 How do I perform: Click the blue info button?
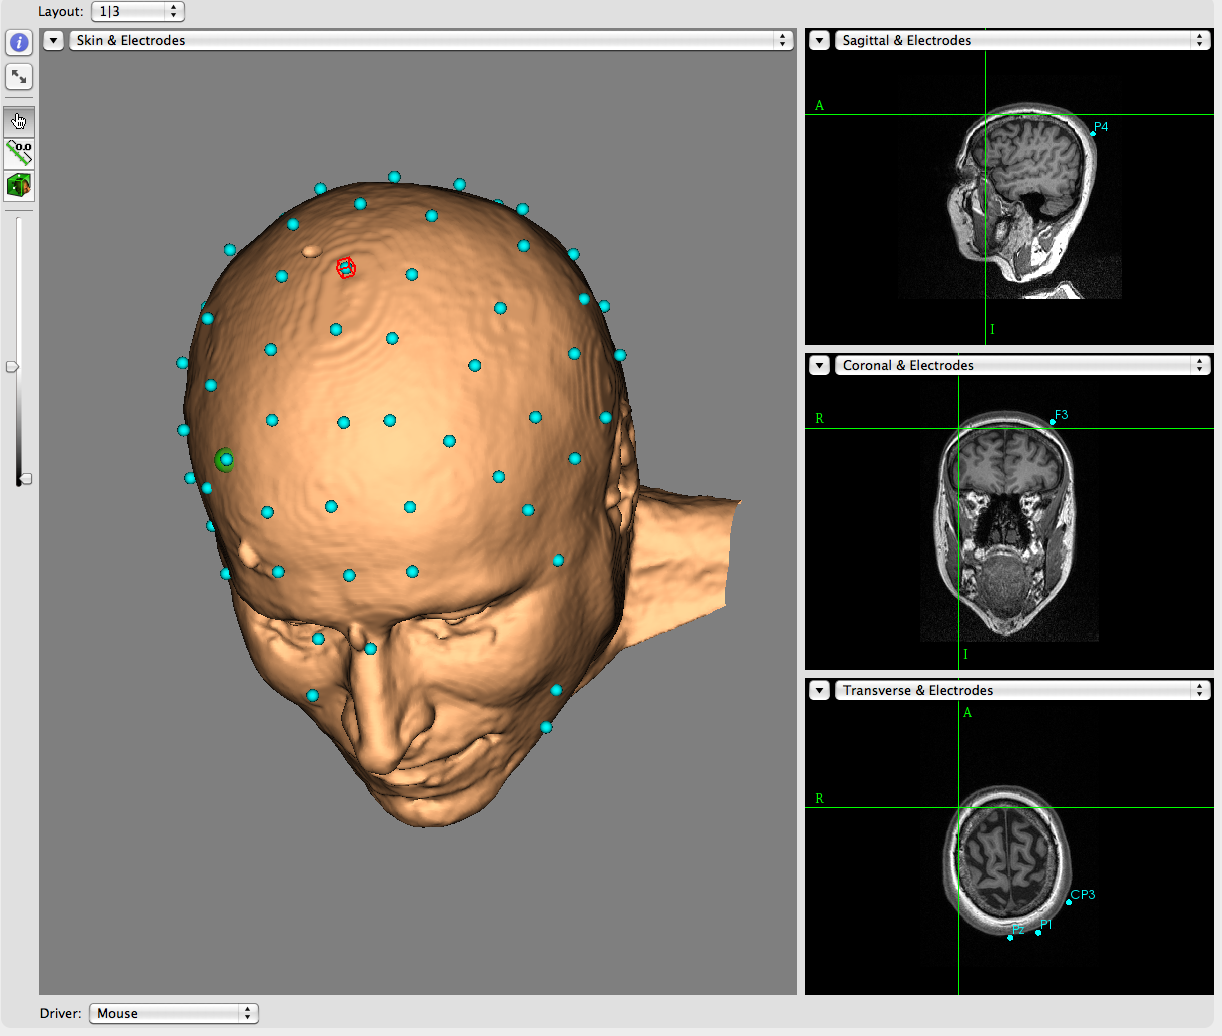click(x=19, y=42)
